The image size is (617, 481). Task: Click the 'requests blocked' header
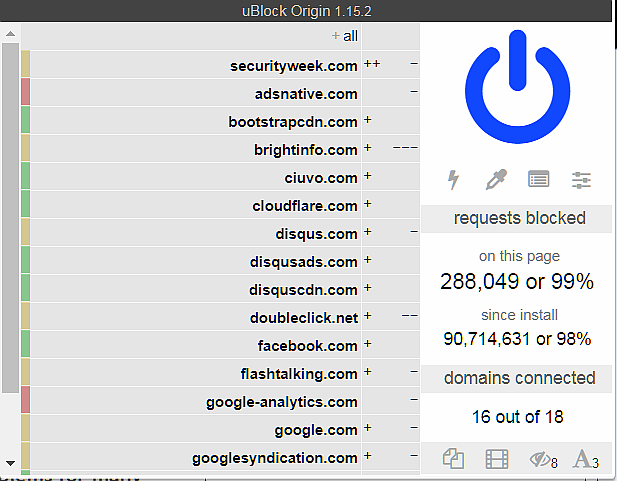[517, 218]
